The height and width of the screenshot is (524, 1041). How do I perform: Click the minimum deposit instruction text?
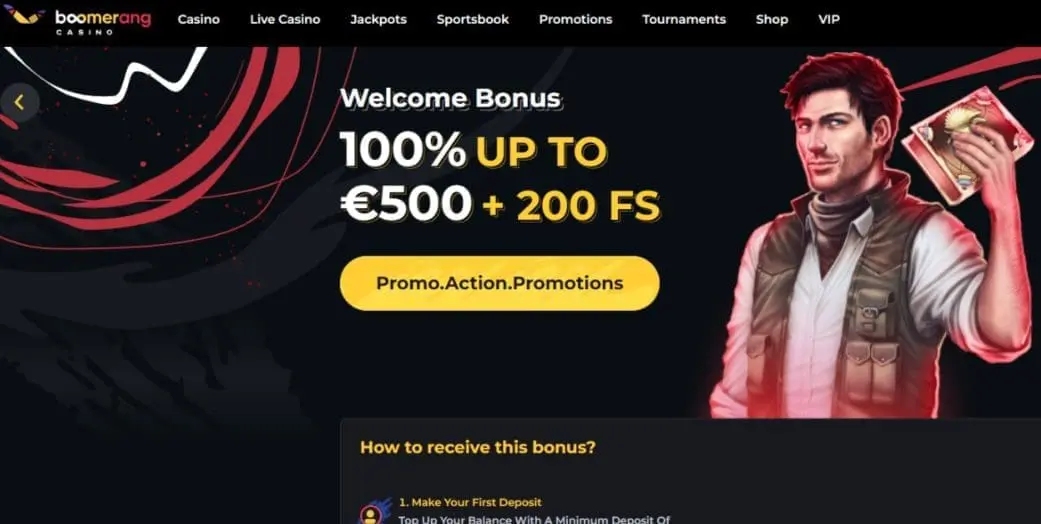534,519
